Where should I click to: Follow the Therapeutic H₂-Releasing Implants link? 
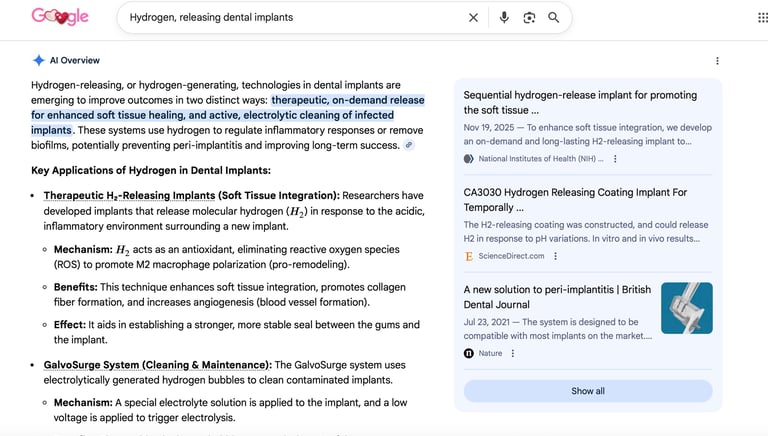[x=129, y=195]
